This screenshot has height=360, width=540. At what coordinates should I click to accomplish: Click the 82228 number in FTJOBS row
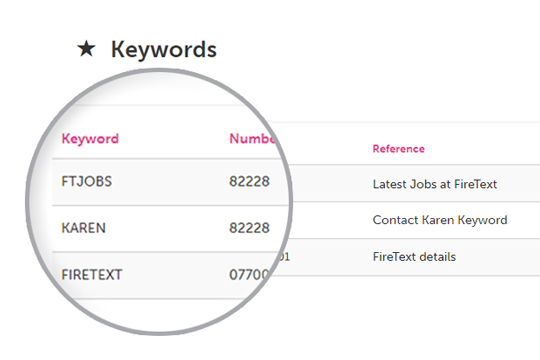(249, 181)
